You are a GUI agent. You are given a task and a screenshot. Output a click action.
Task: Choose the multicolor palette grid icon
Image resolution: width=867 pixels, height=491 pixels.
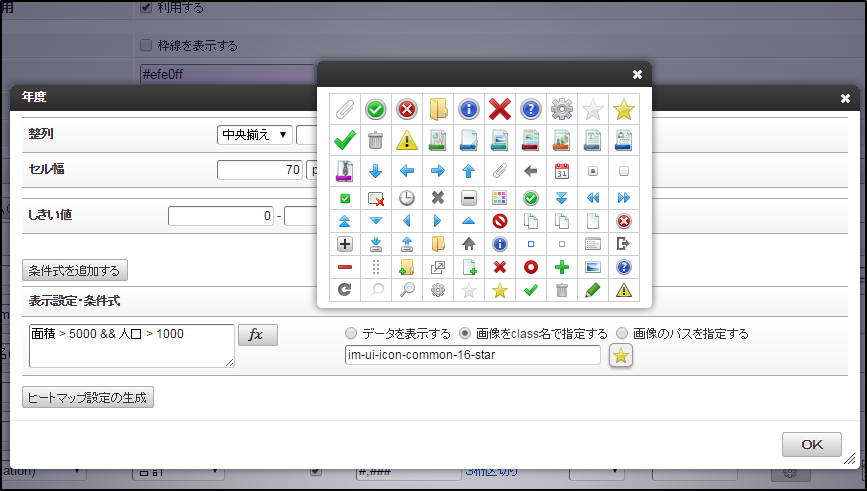499,198
